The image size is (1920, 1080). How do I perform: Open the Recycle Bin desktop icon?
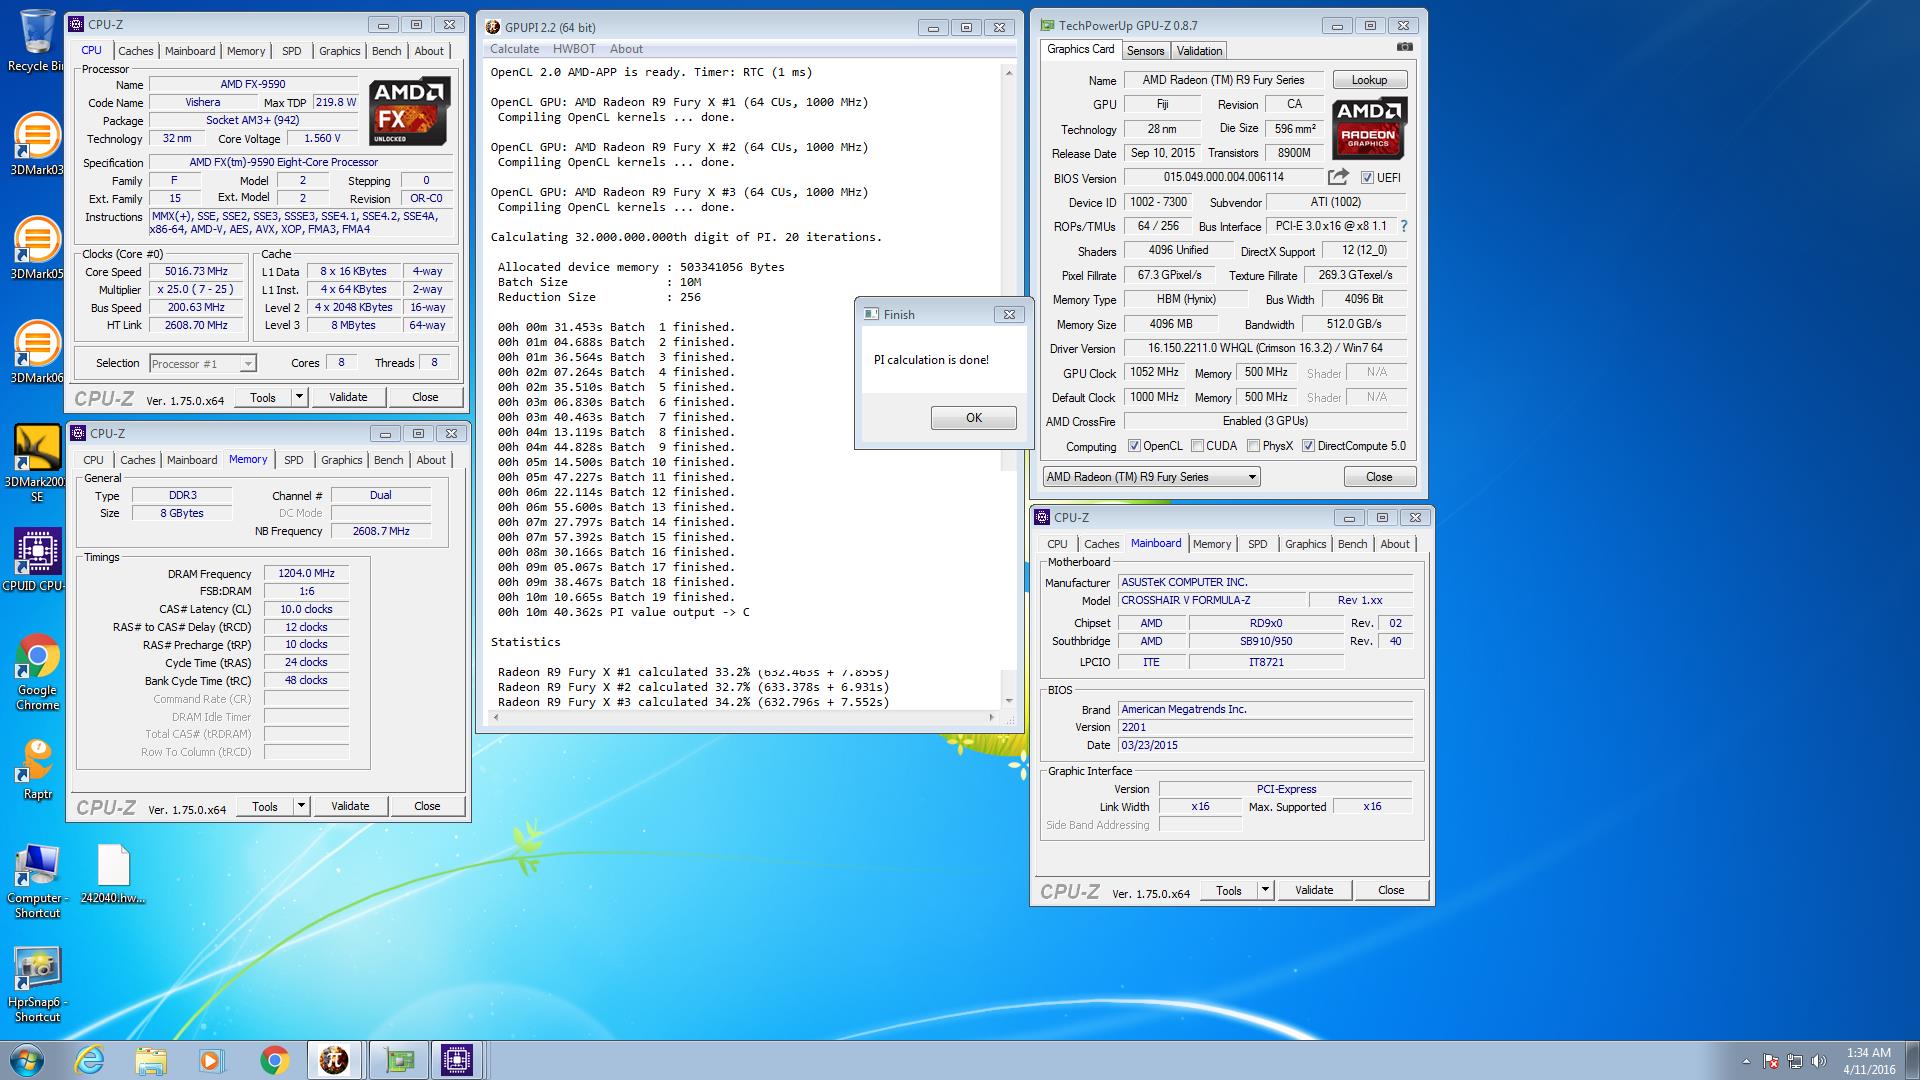point(36,40)
